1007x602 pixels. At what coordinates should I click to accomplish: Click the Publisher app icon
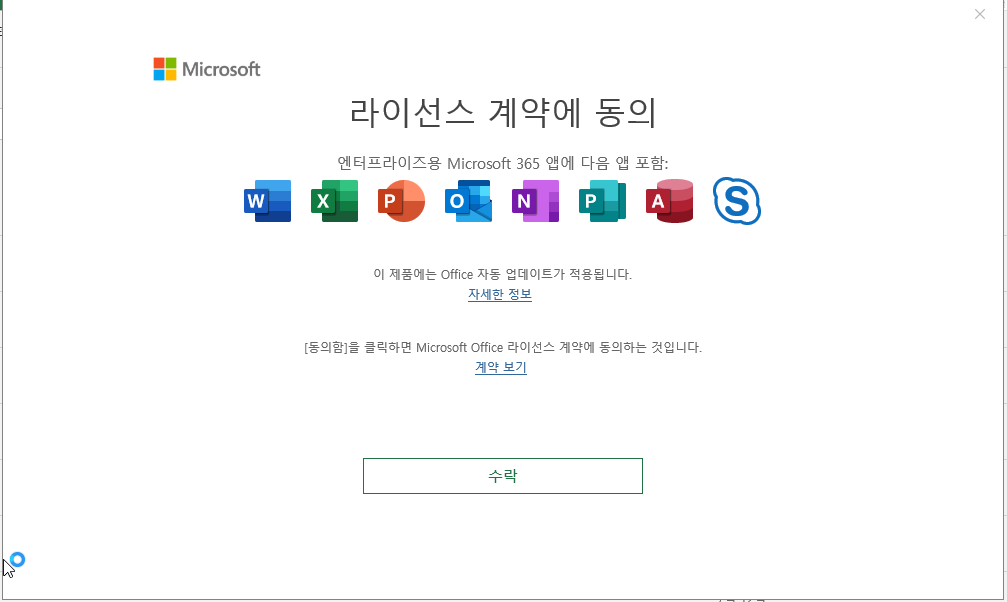pos(602,201)
